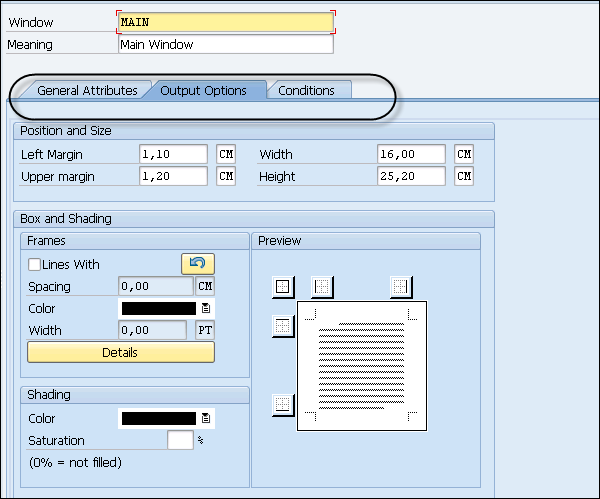
Task: Click the black Shading color swatch
Action: tap(157, 419)
